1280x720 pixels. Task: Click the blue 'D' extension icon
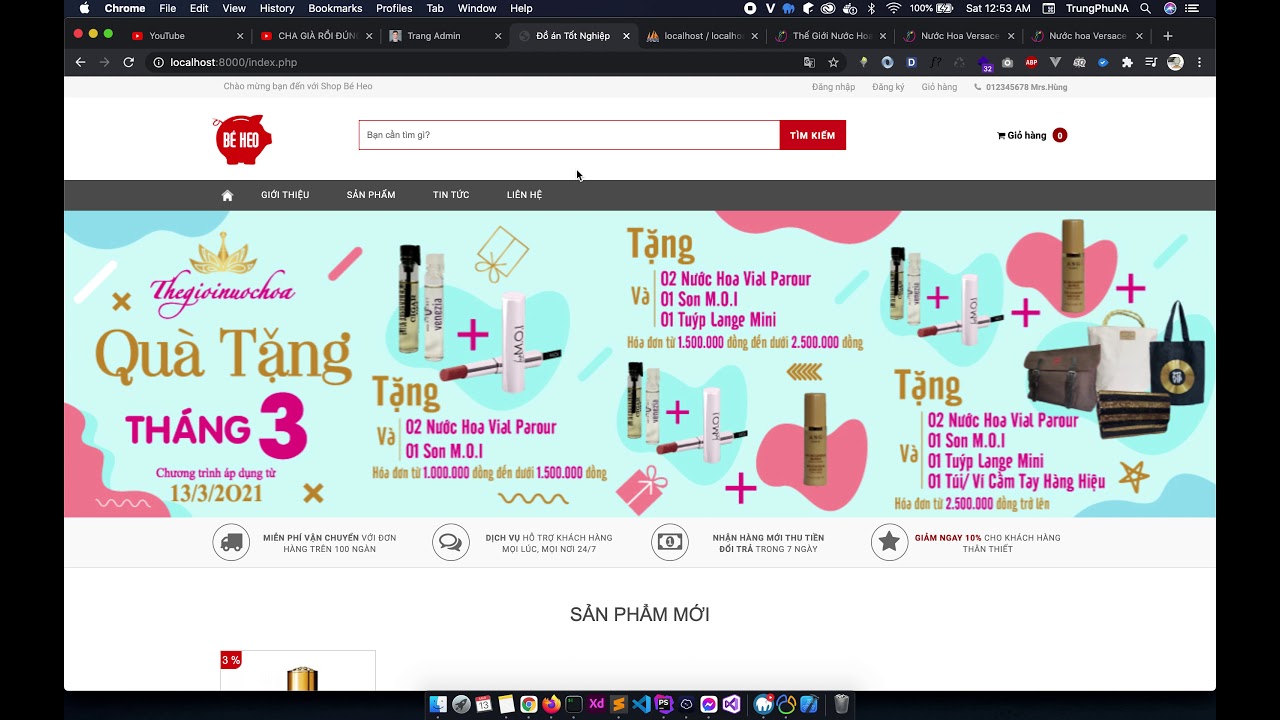coord(911,62)
